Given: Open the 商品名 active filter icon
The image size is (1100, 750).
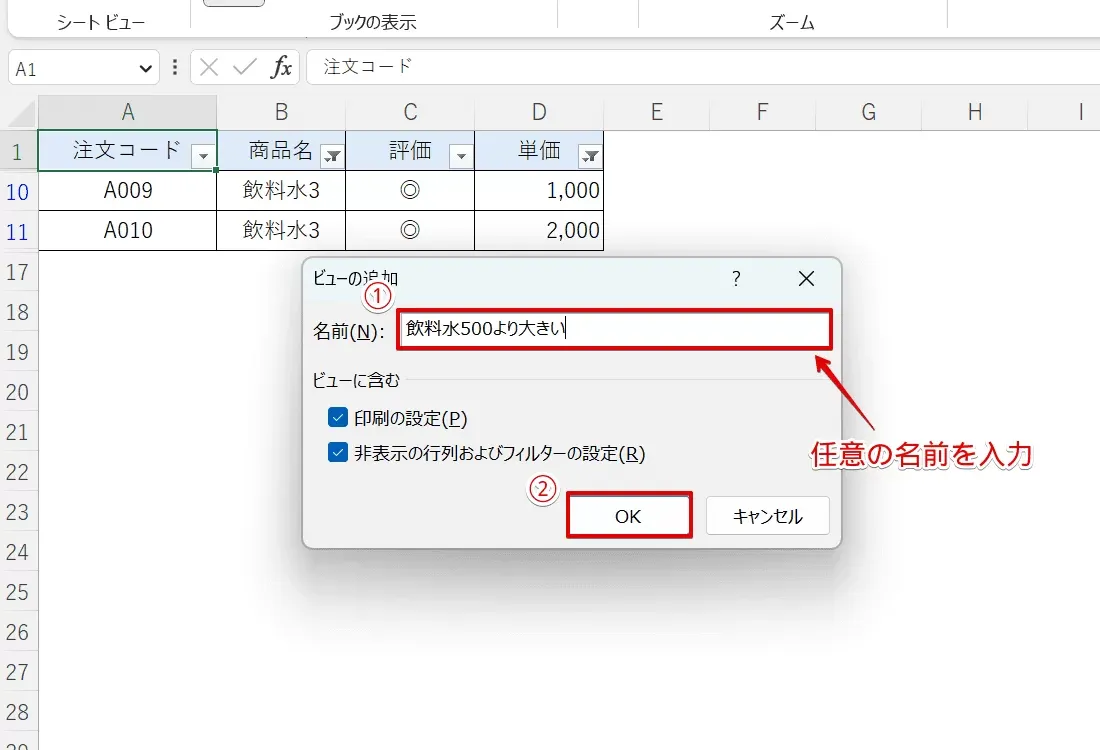Looking at the screenshot, I should 333,156.
